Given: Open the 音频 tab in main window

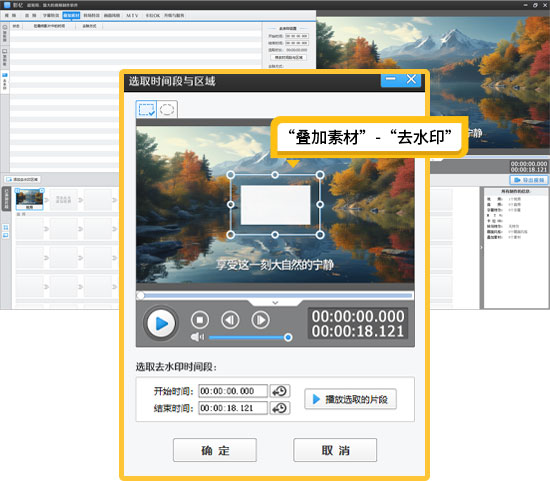Looking at the screenshot, I should [31, 15].
